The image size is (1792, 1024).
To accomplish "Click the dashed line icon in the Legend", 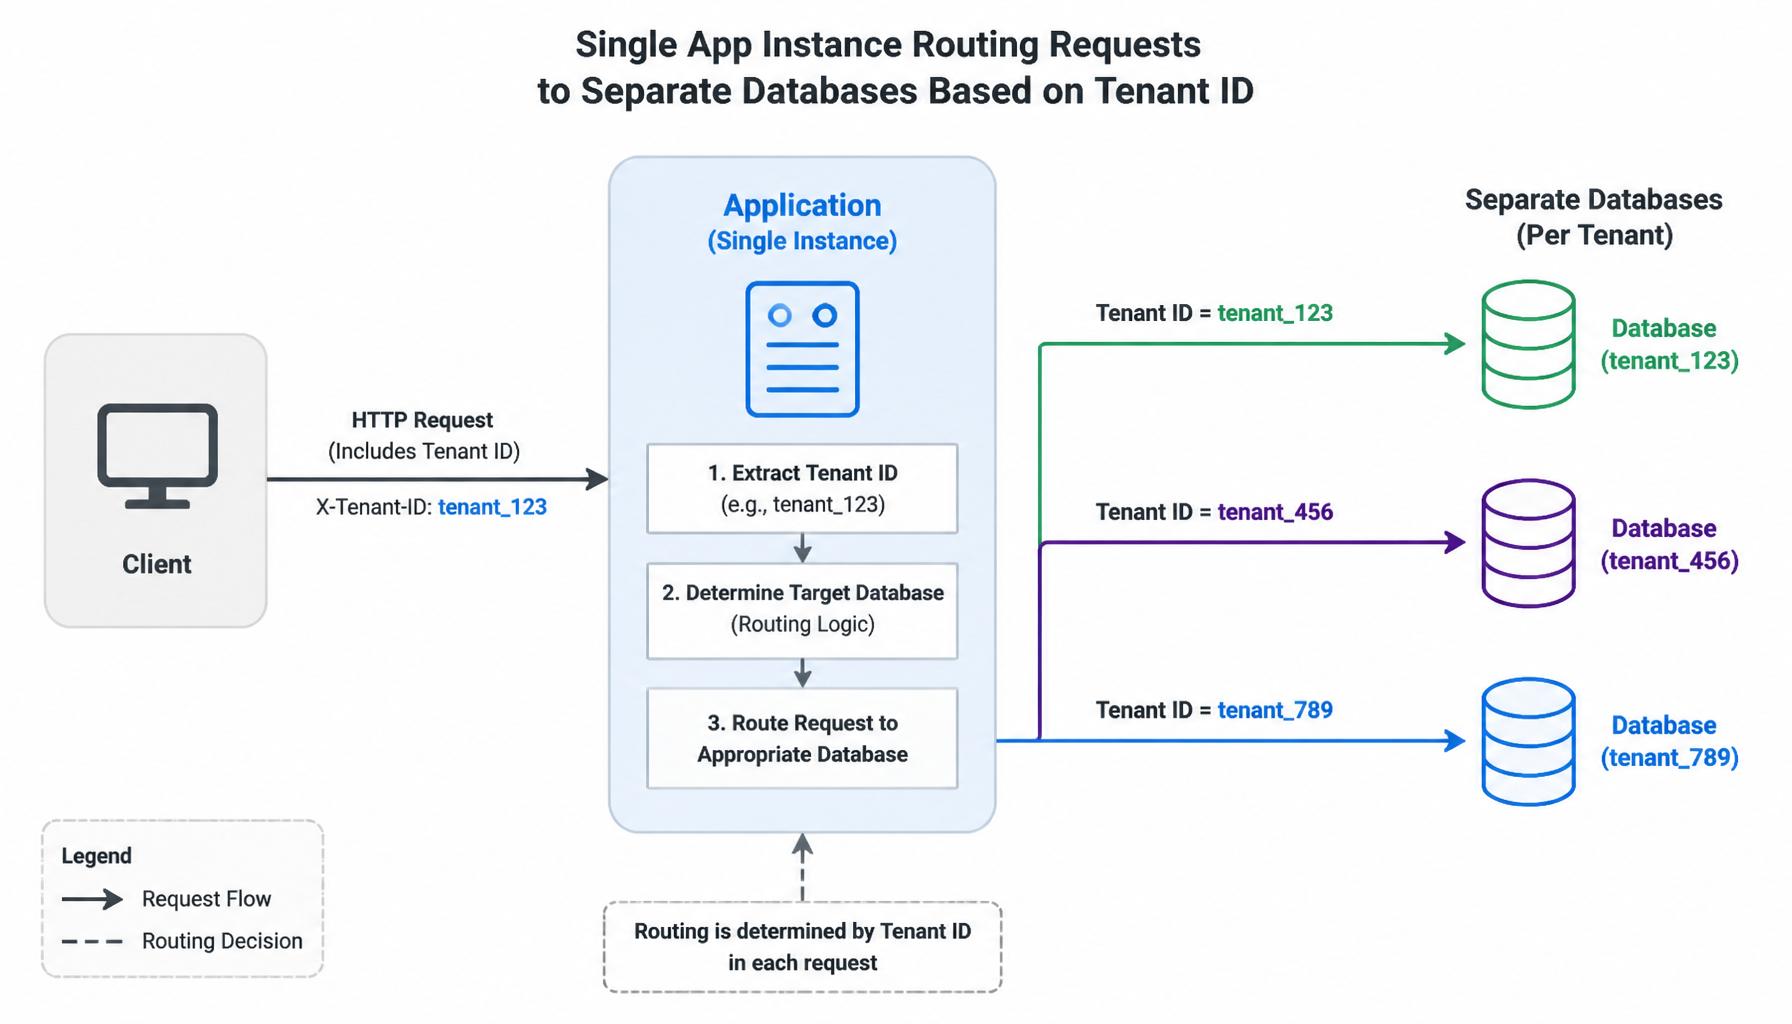I will [x=92, y=941].
